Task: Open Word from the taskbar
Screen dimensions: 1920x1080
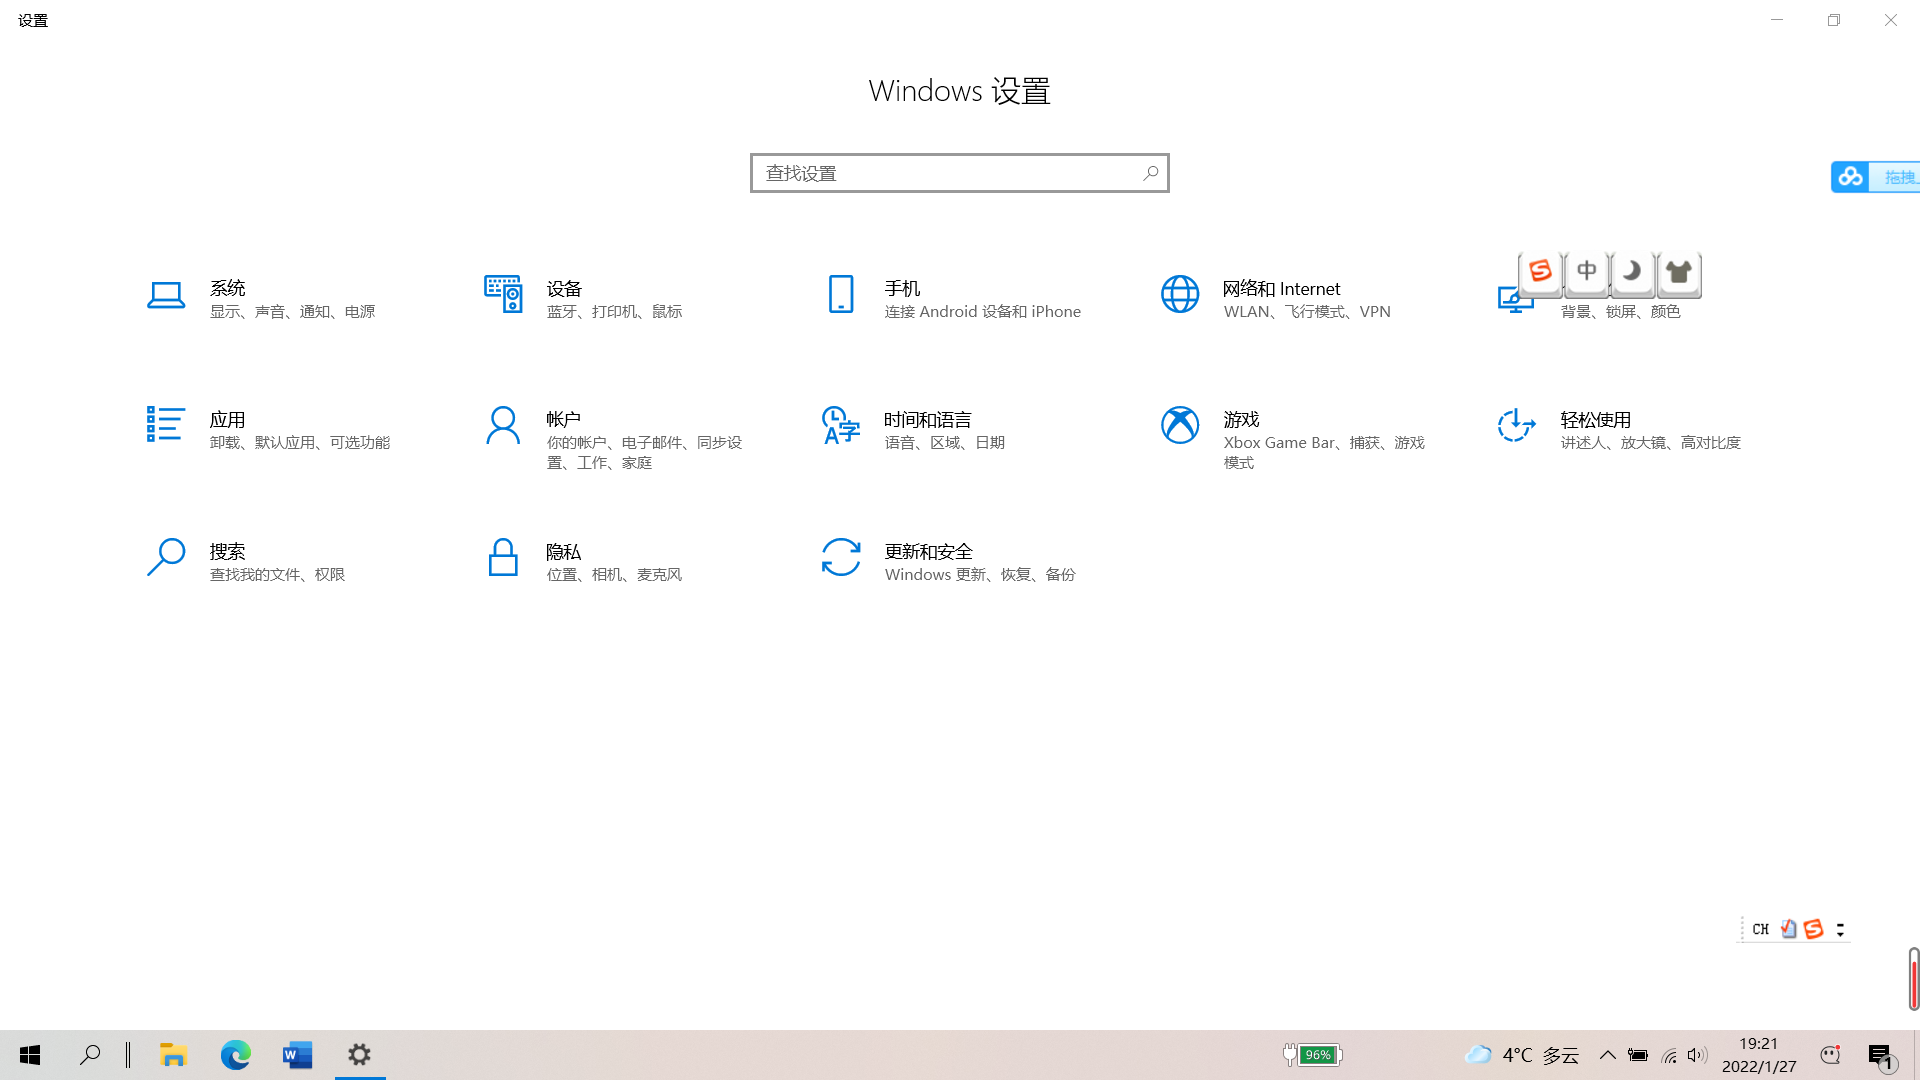Action: click(297, 1055)
